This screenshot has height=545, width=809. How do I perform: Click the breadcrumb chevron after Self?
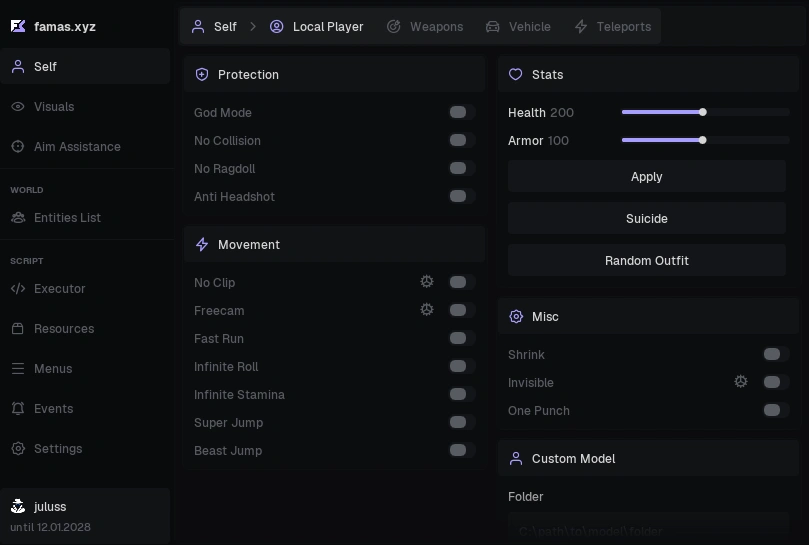click(253, 26)
